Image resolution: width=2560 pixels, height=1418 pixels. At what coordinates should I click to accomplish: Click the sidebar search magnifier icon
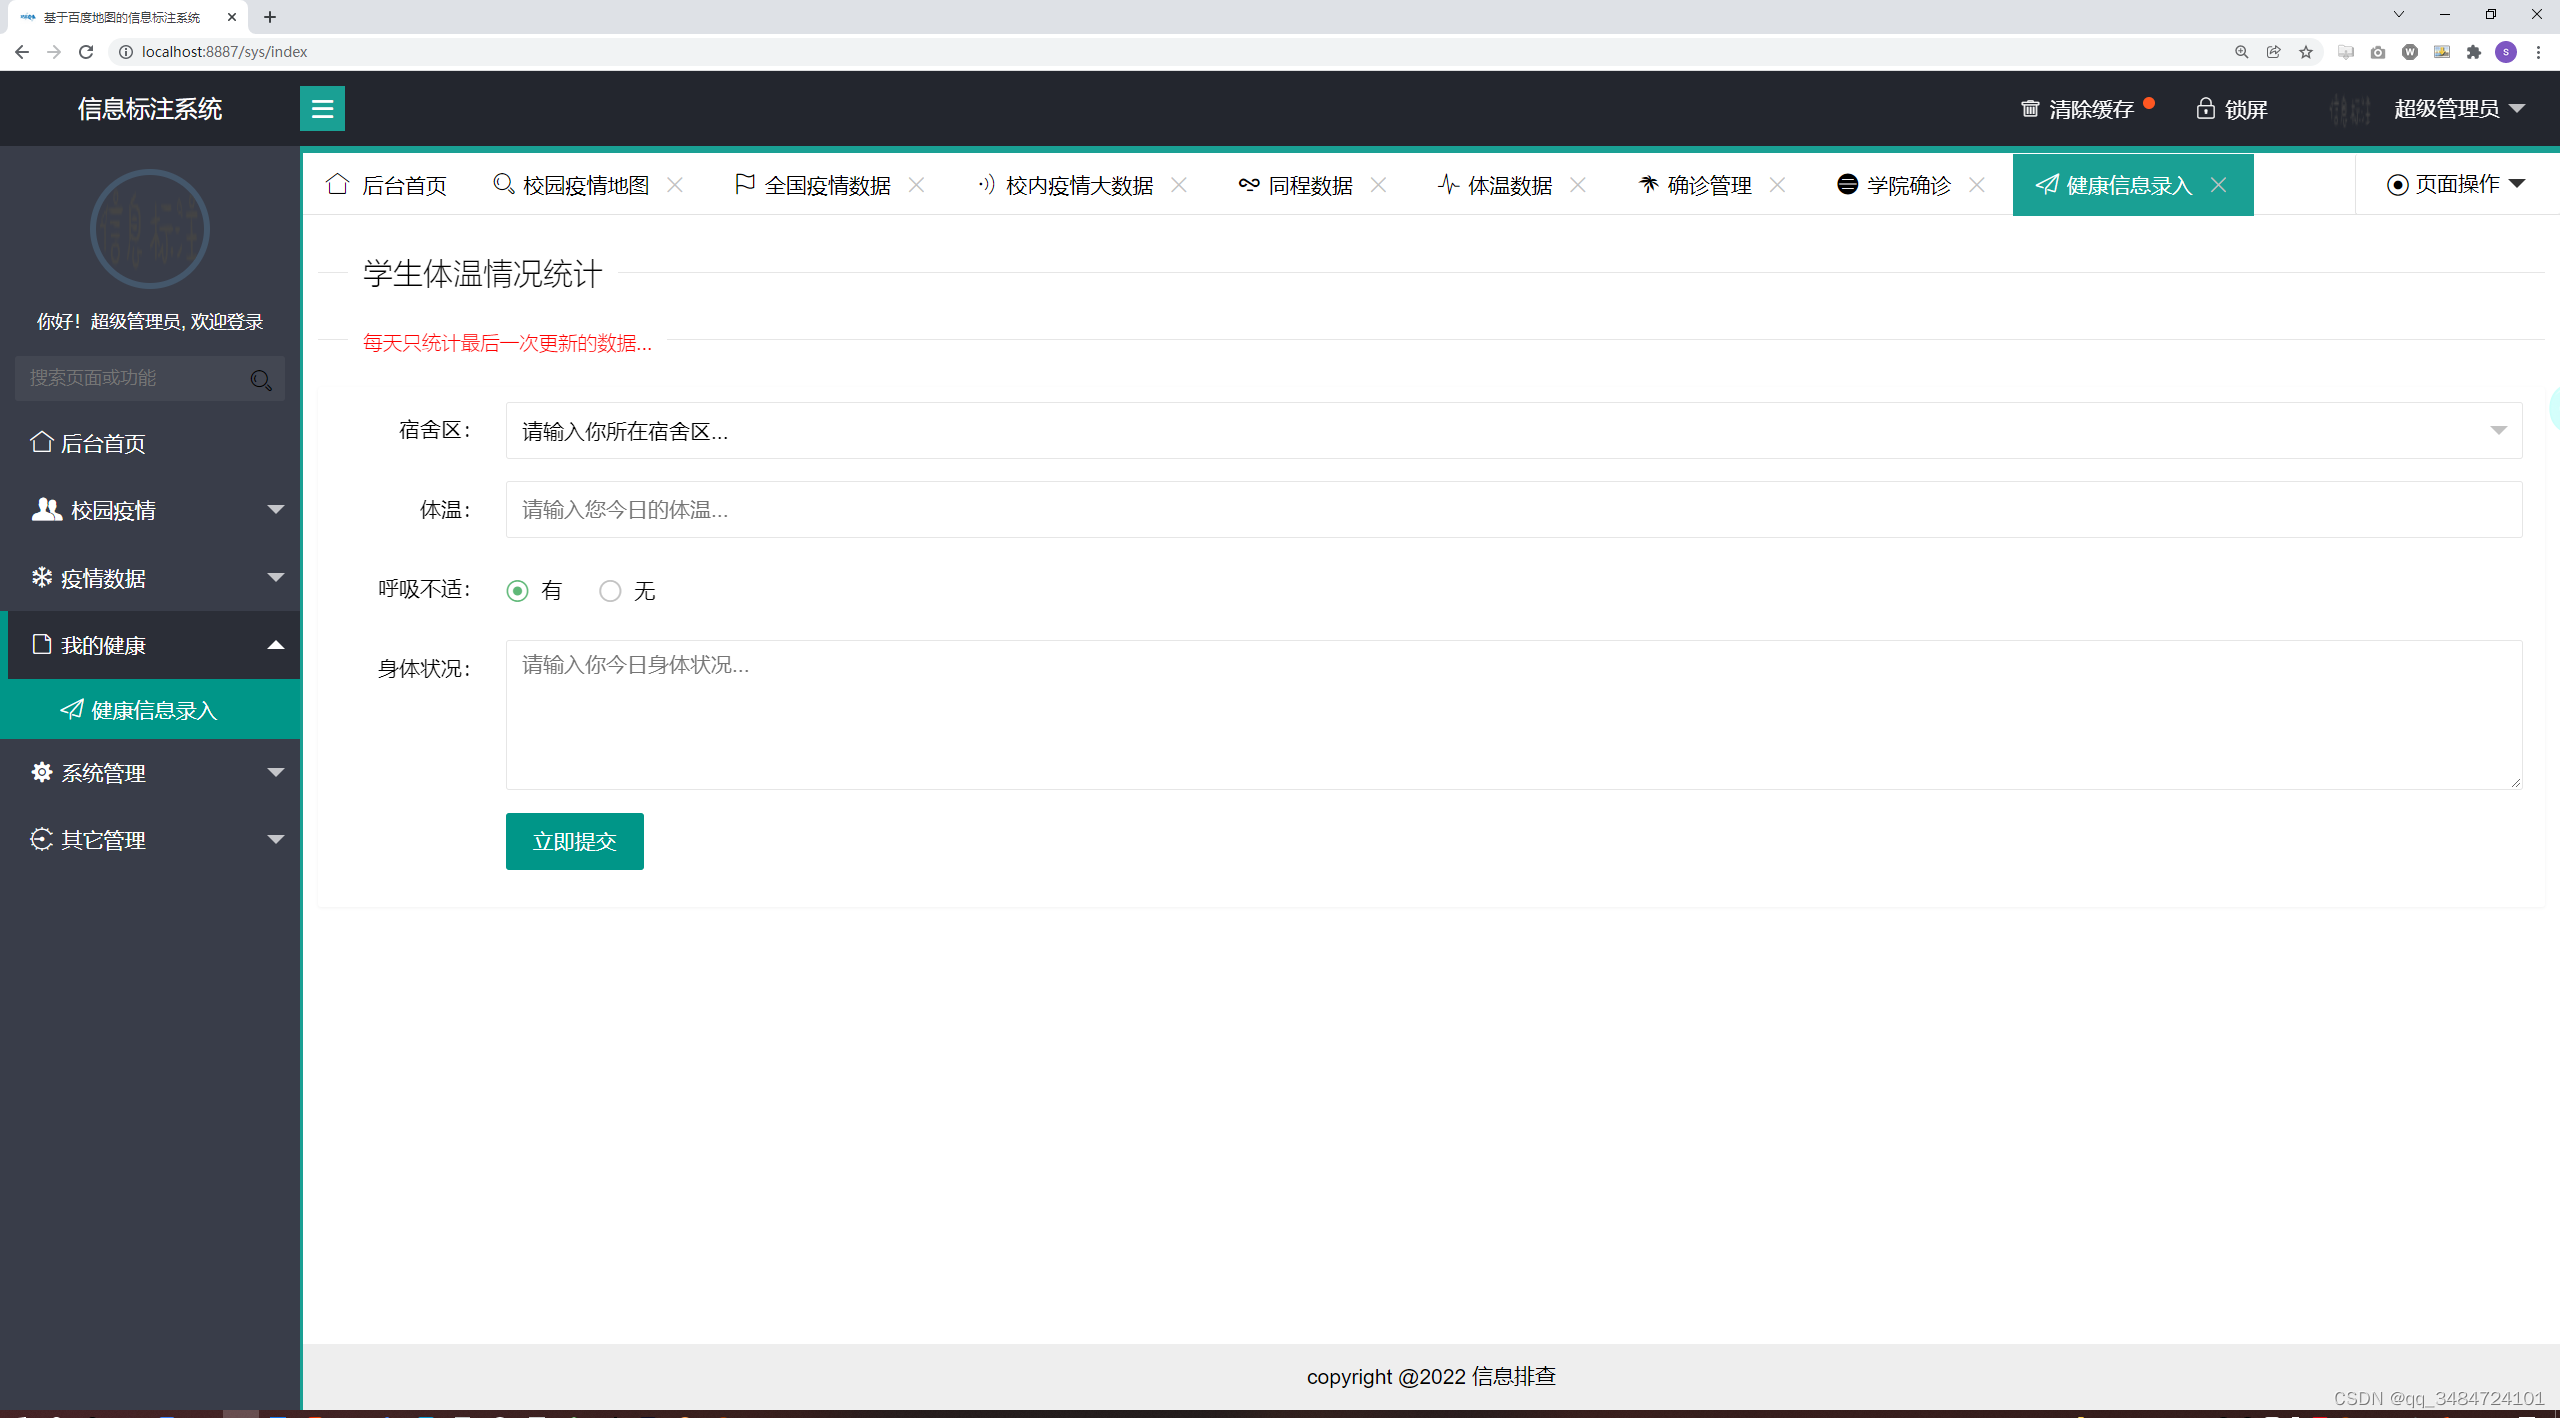click(261, 379)
